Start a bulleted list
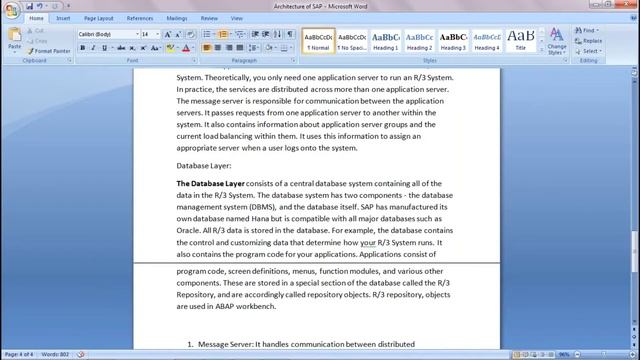 click(207, 34)
